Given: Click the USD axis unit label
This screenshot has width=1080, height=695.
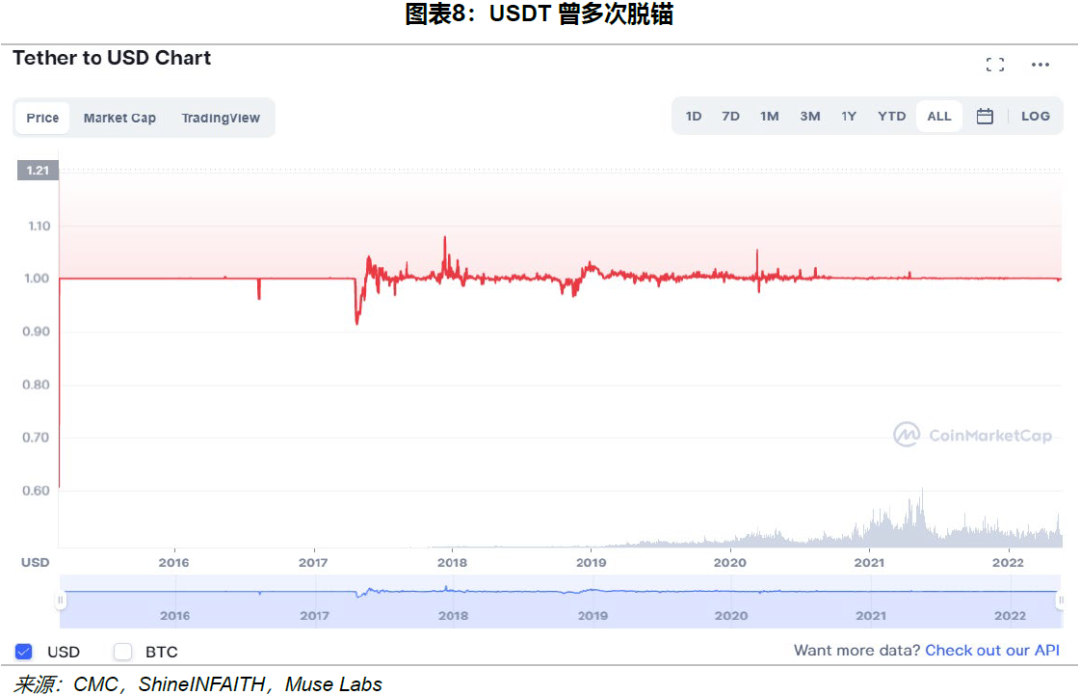Looking at the screenshot, I should coord(35,563).
